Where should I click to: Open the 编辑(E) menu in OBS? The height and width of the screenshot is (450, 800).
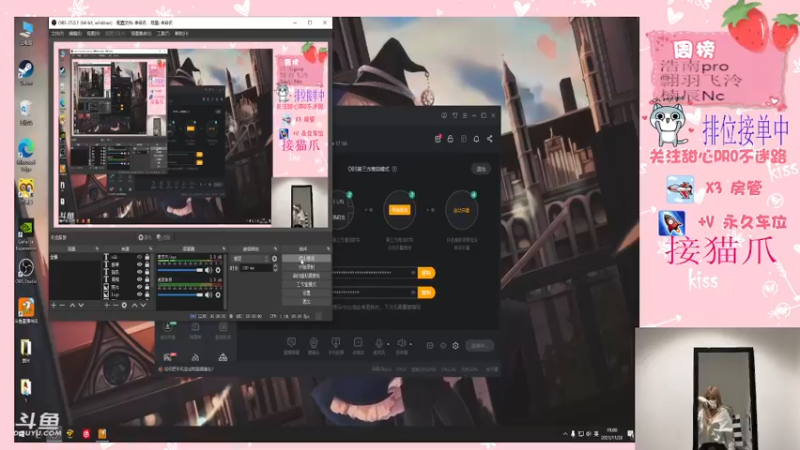click(x=75, y=34)
